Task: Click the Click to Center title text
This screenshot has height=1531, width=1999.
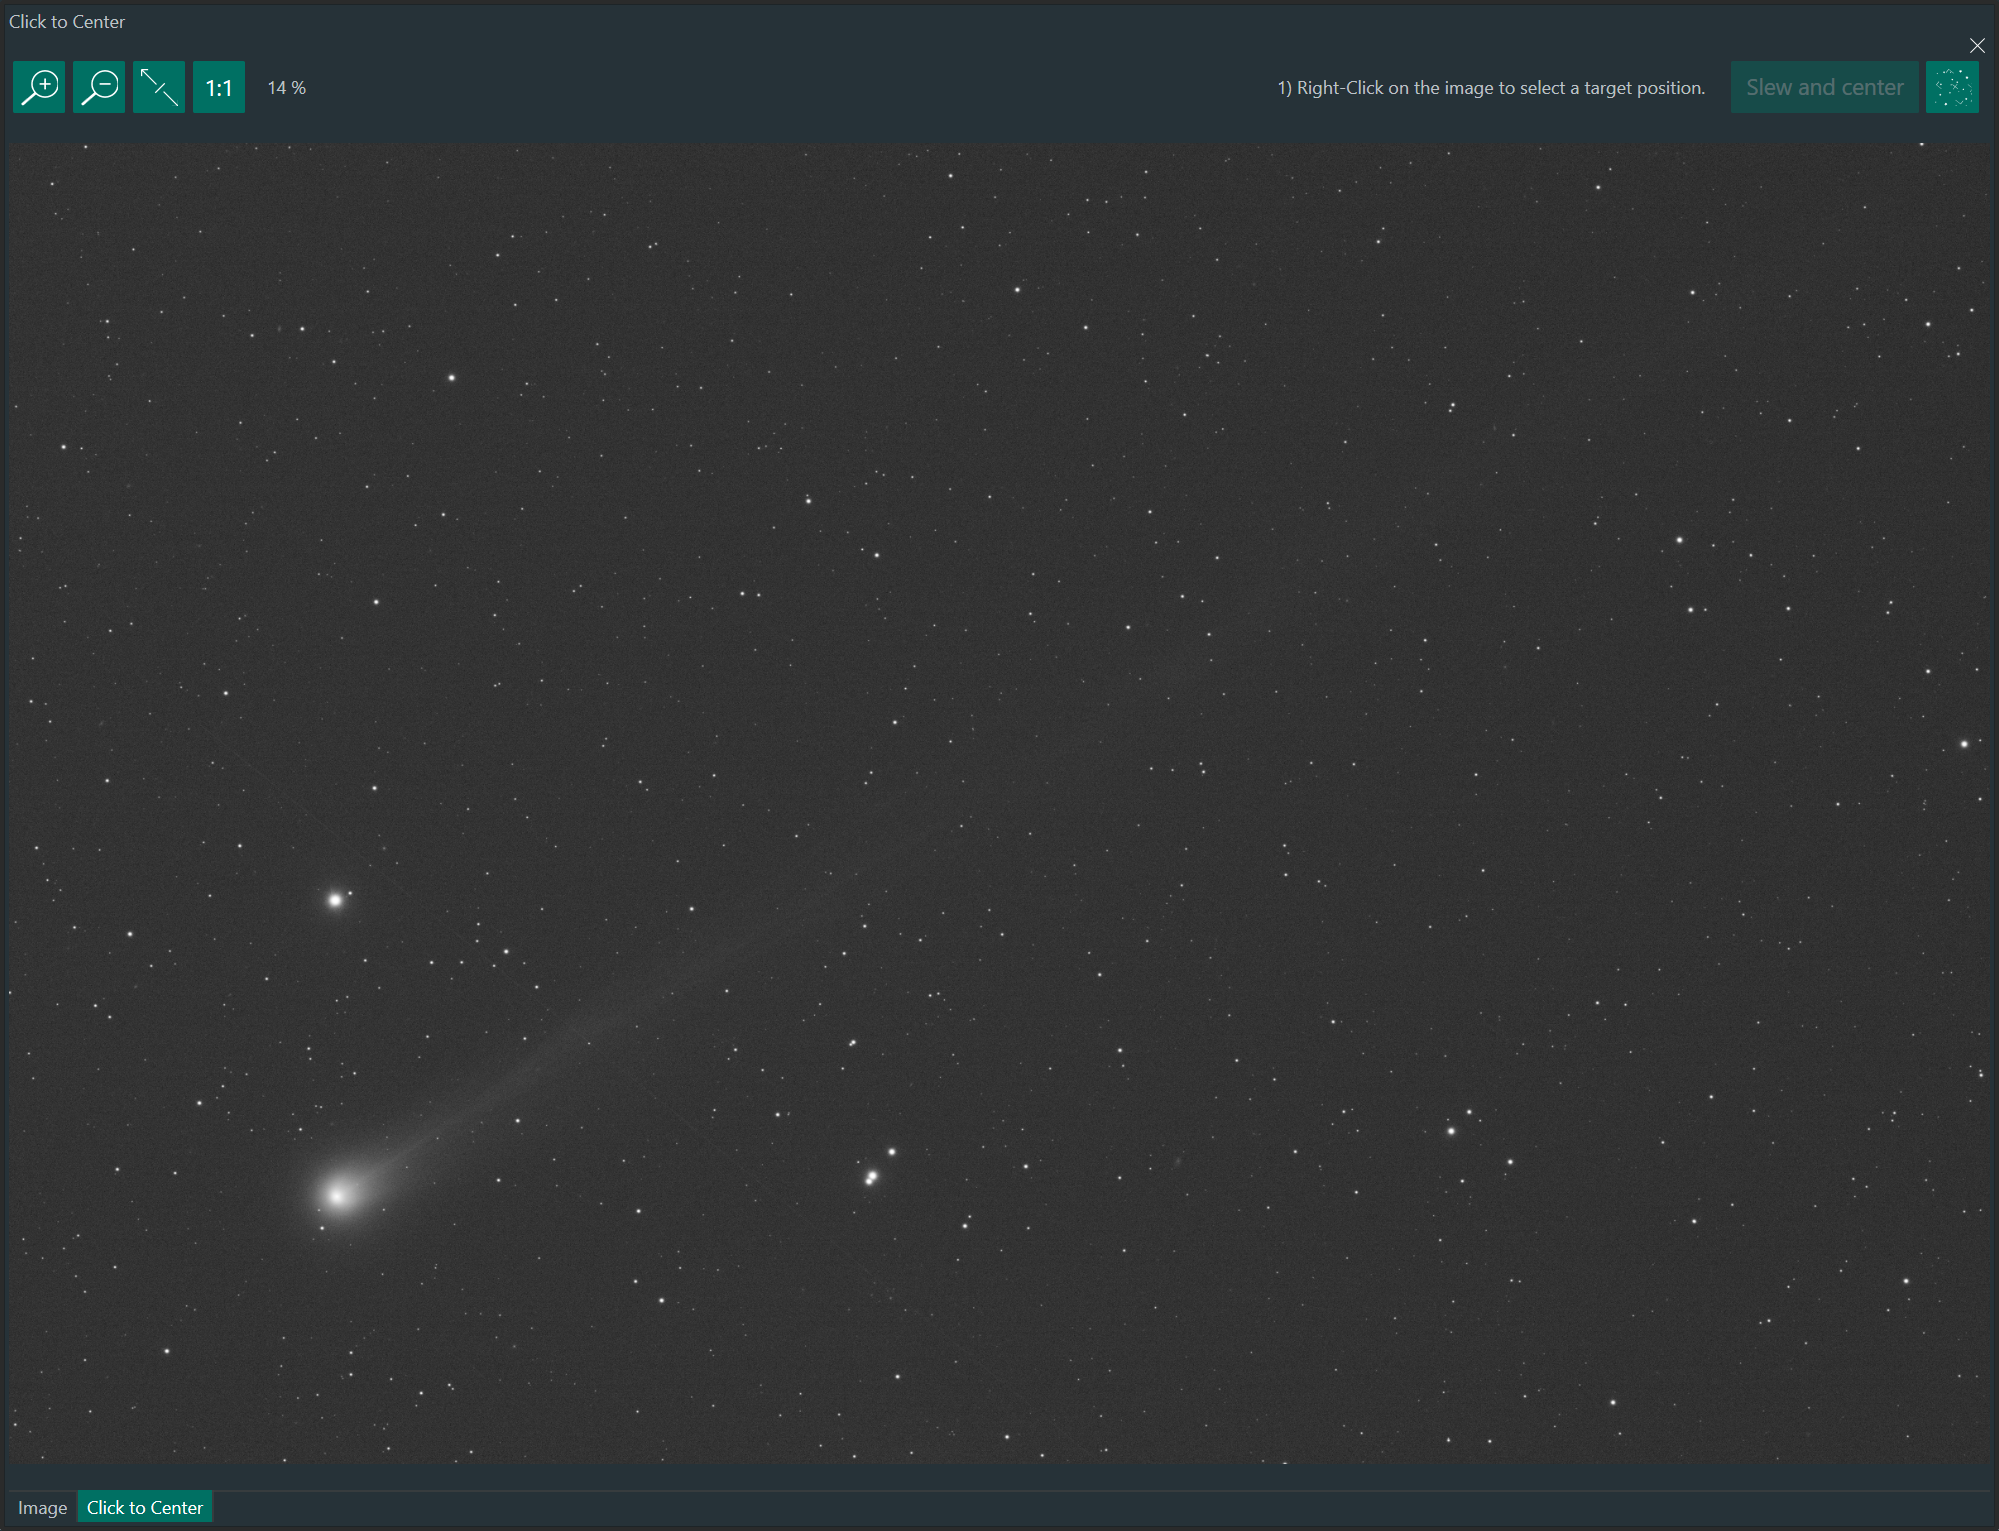Action: [66, 20]
